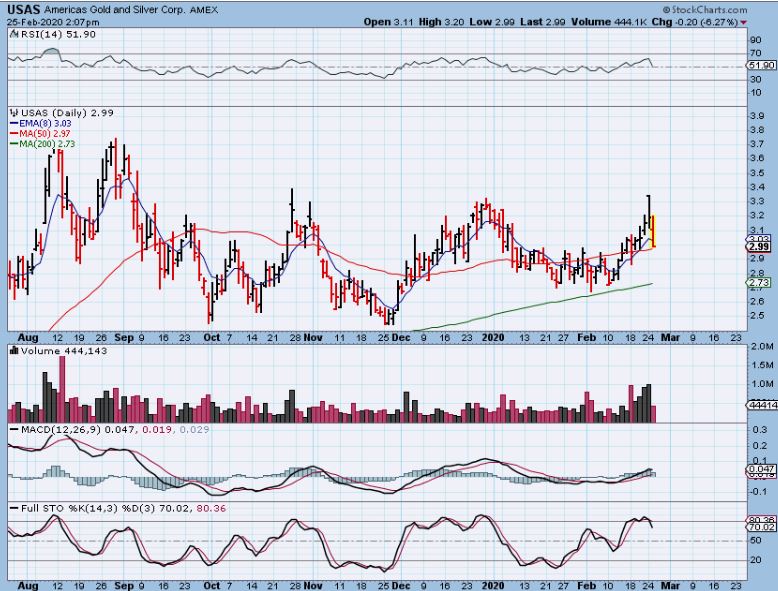Click the RSI(14) 51.90 indicator label
The image size is (778, 591).
tap(58, 34)
